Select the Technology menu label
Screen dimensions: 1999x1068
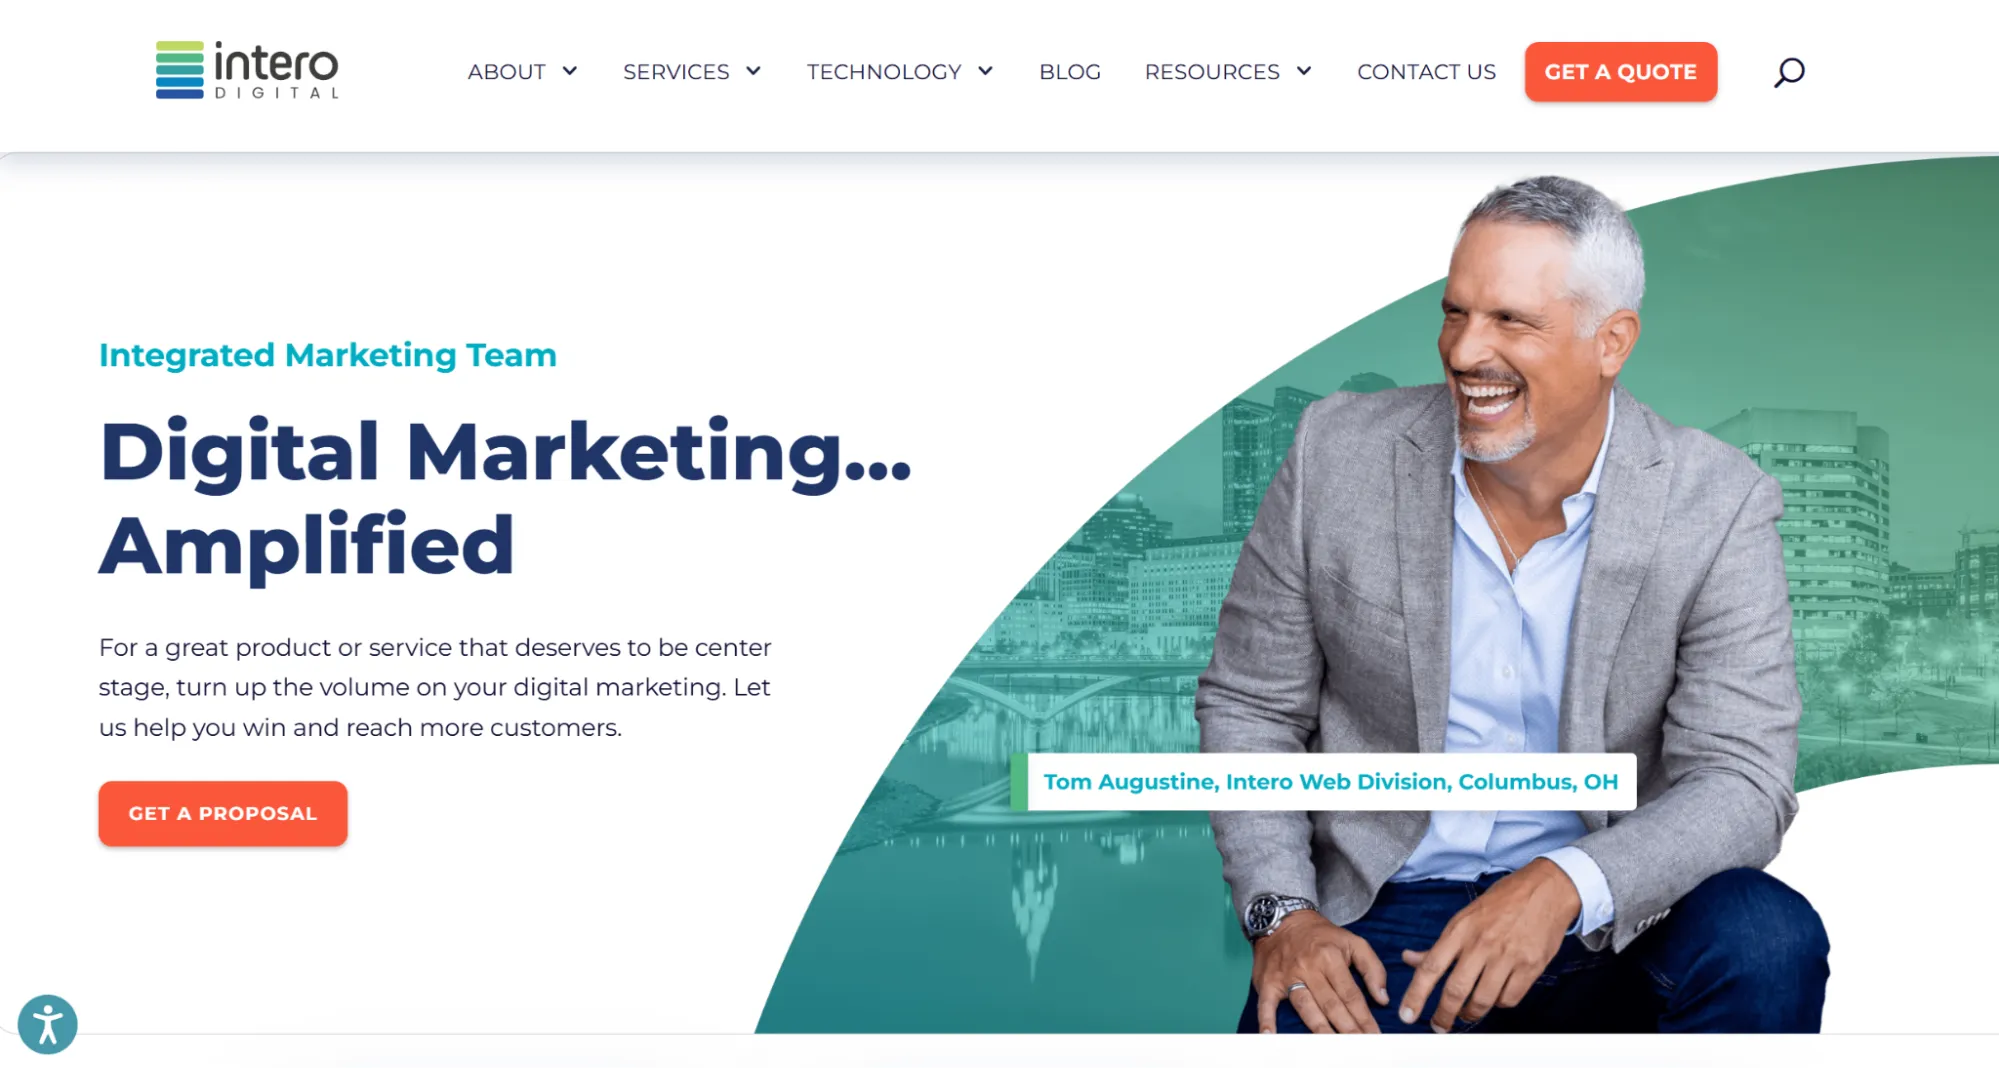tap(884, 72)
